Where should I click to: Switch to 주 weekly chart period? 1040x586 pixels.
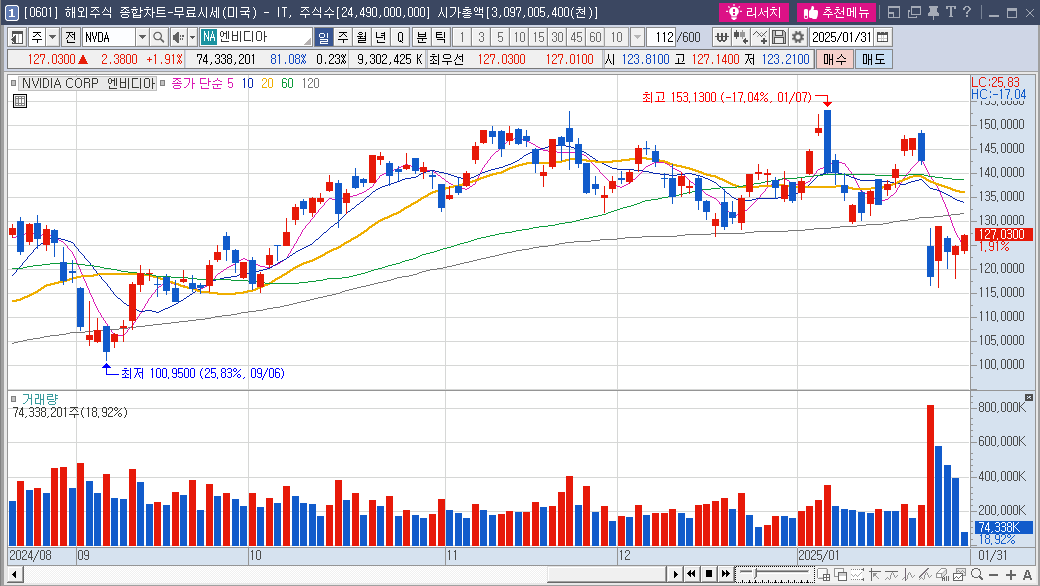(x=342, y=37)
